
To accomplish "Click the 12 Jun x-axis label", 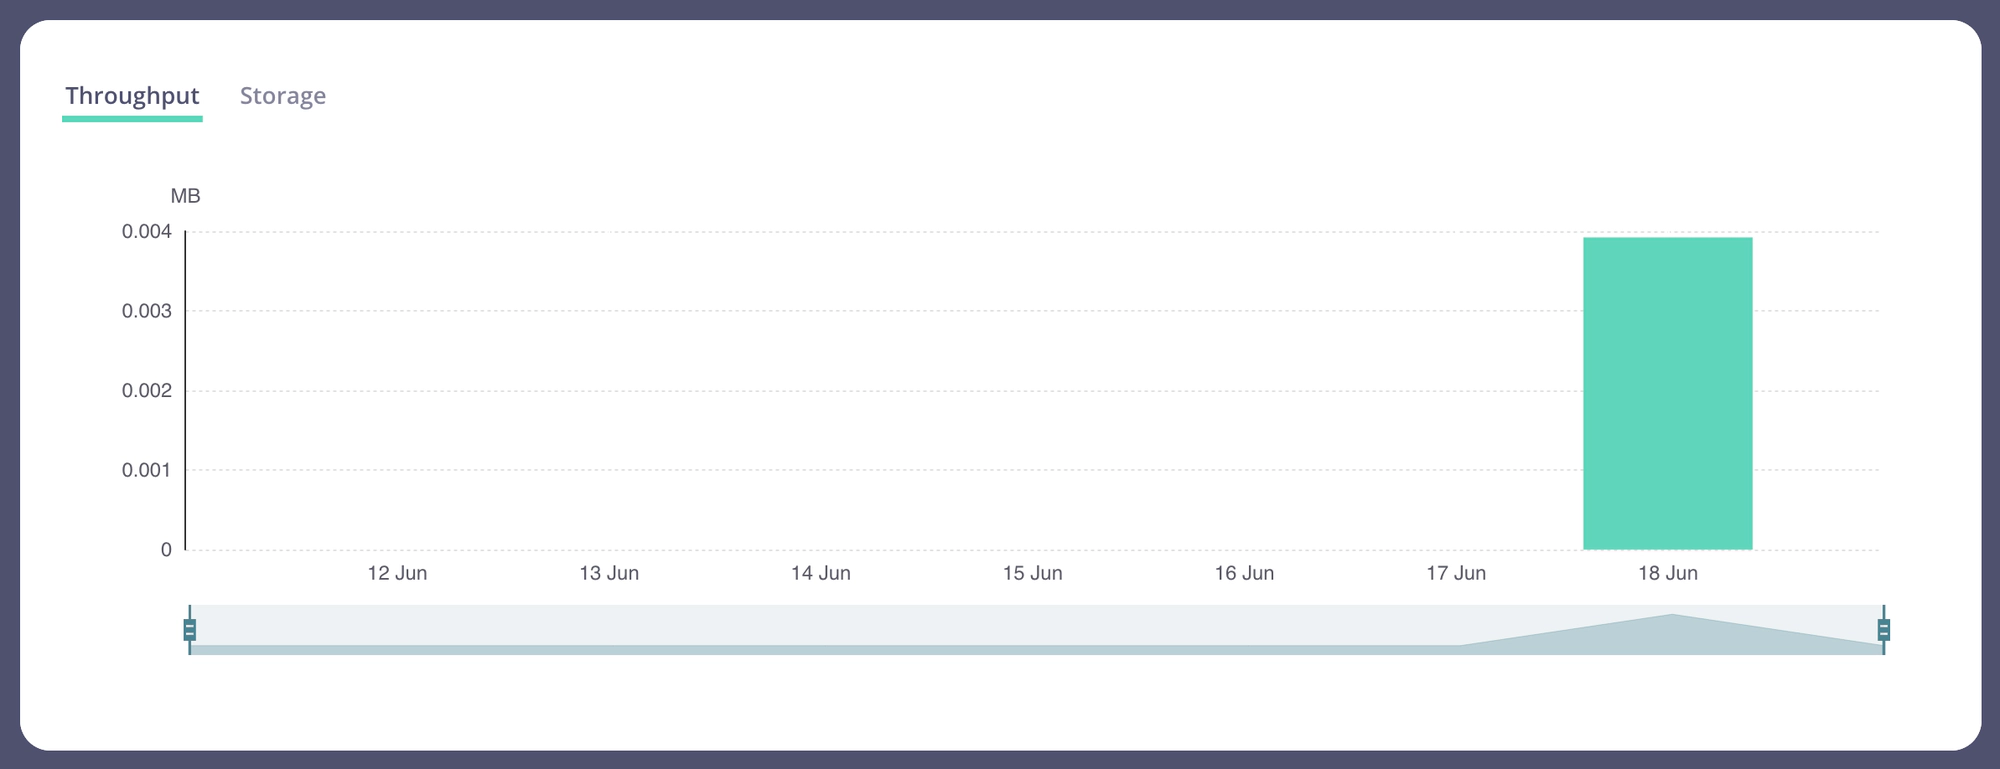I will click(397, 573).
